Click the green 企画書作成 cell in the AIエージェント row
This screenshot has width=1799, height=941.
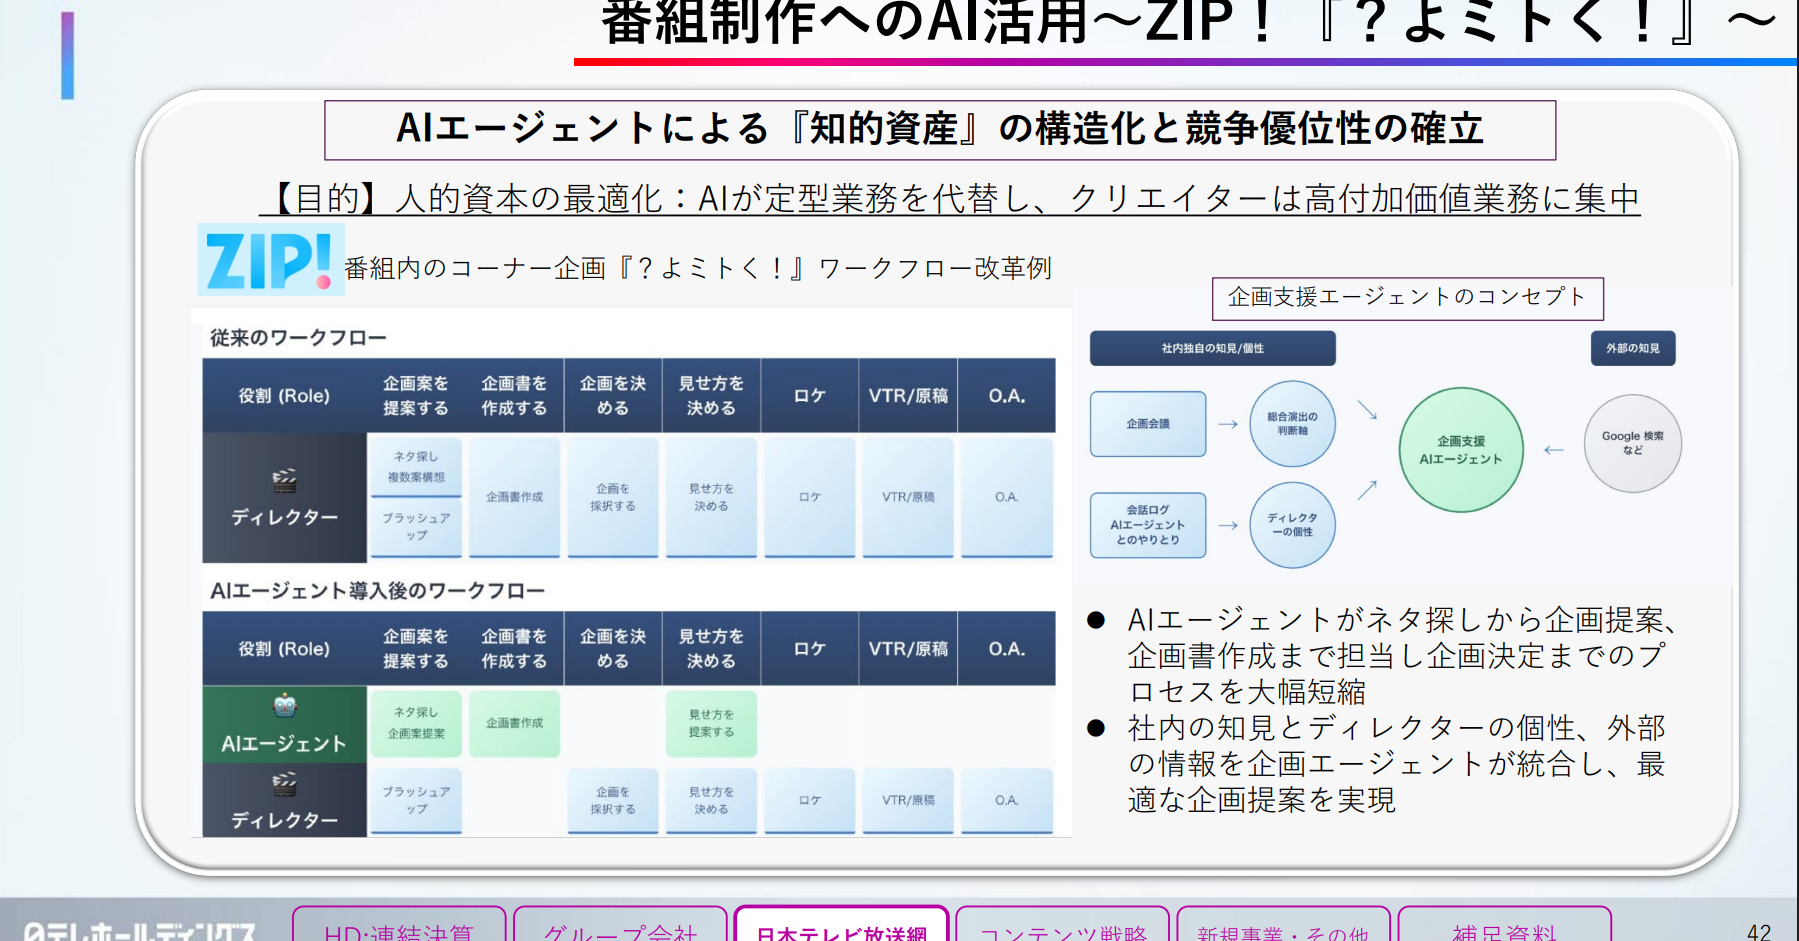pyautogui.click(x=514, y=723)
